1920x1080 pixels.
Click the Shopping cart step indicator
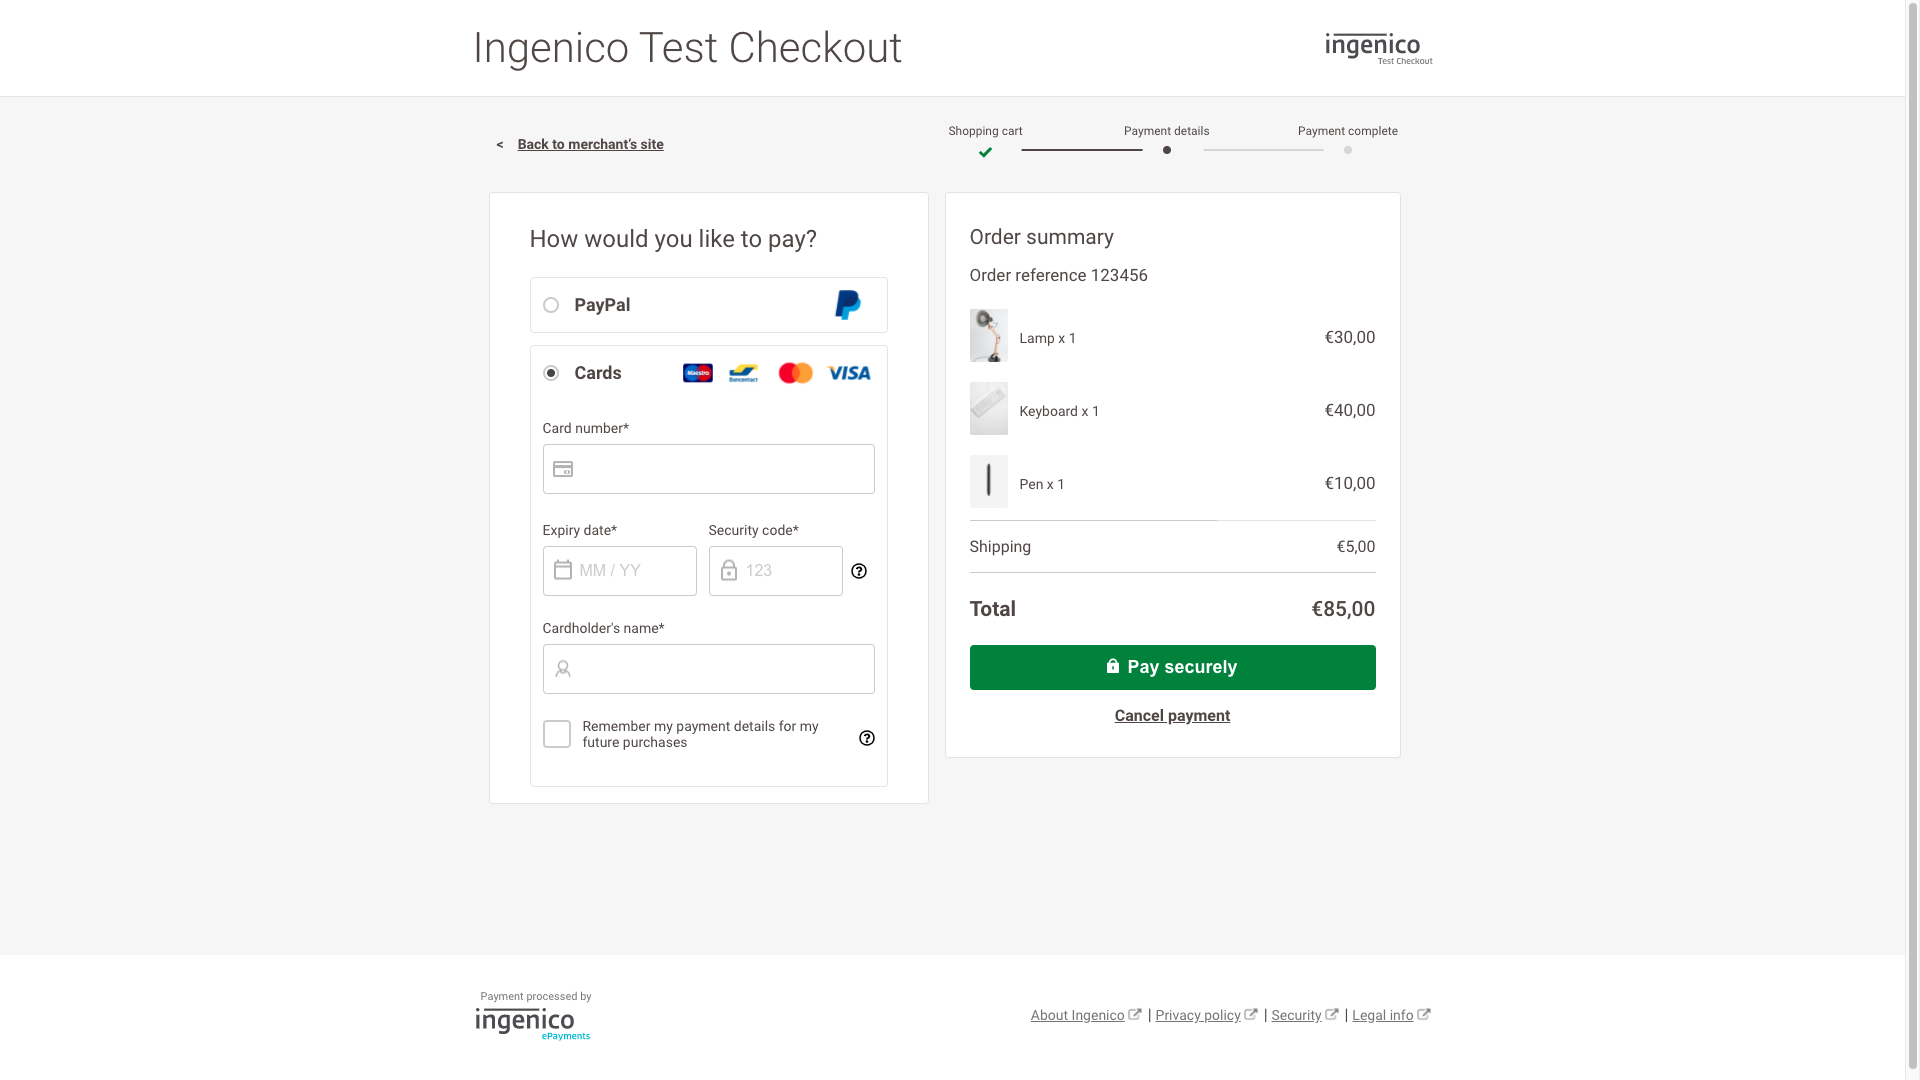(985, 151)
